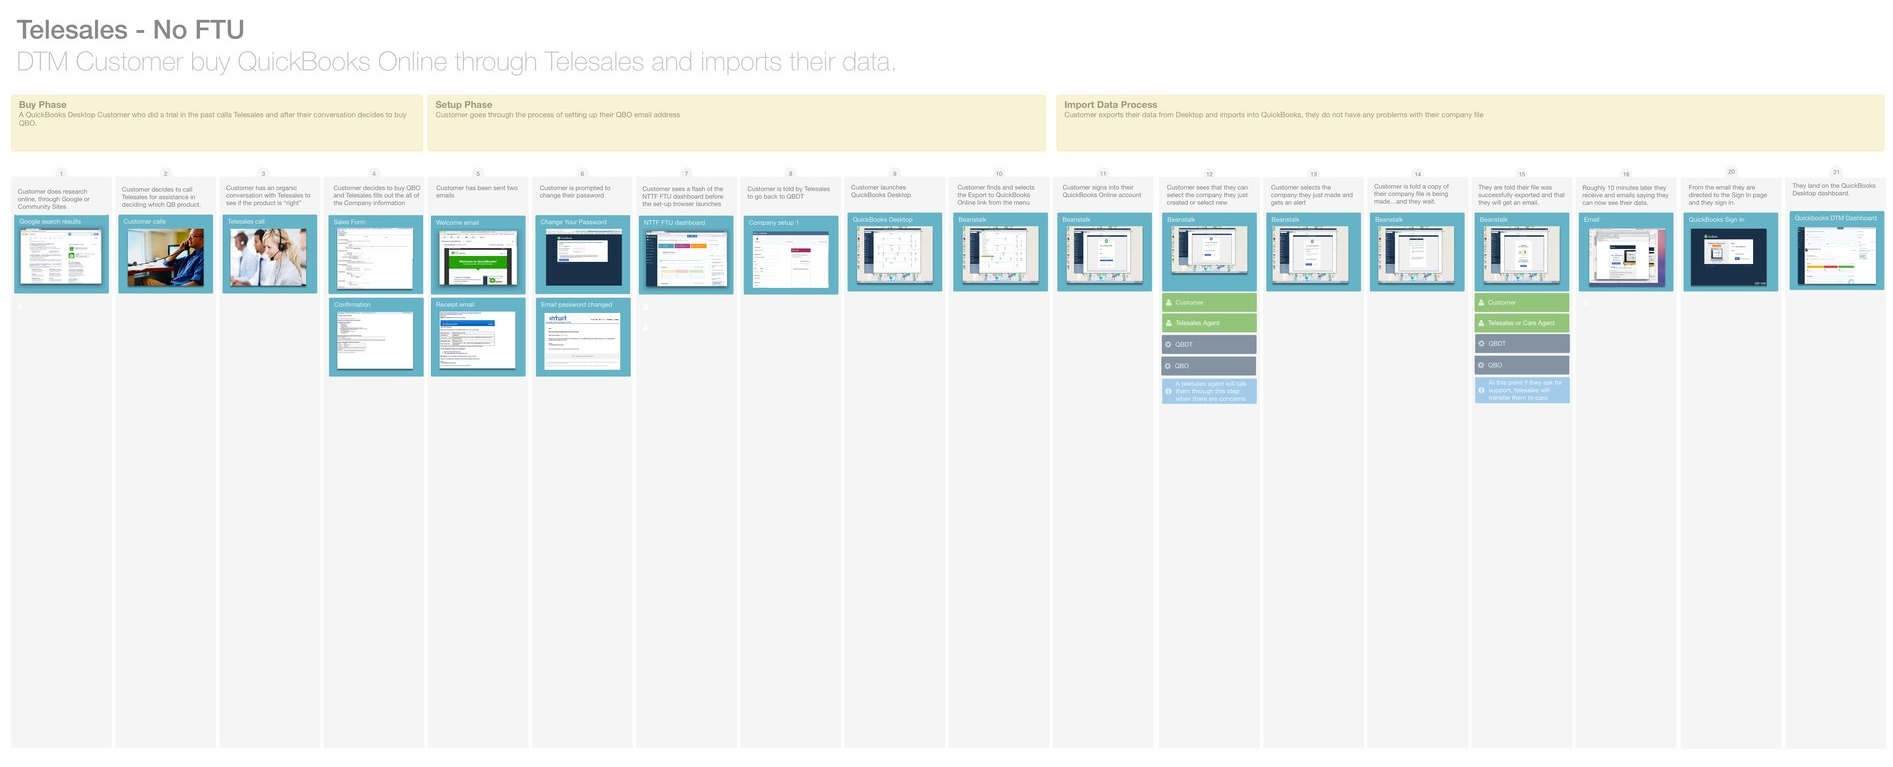Click step number badge 12

coord(1209,174)
